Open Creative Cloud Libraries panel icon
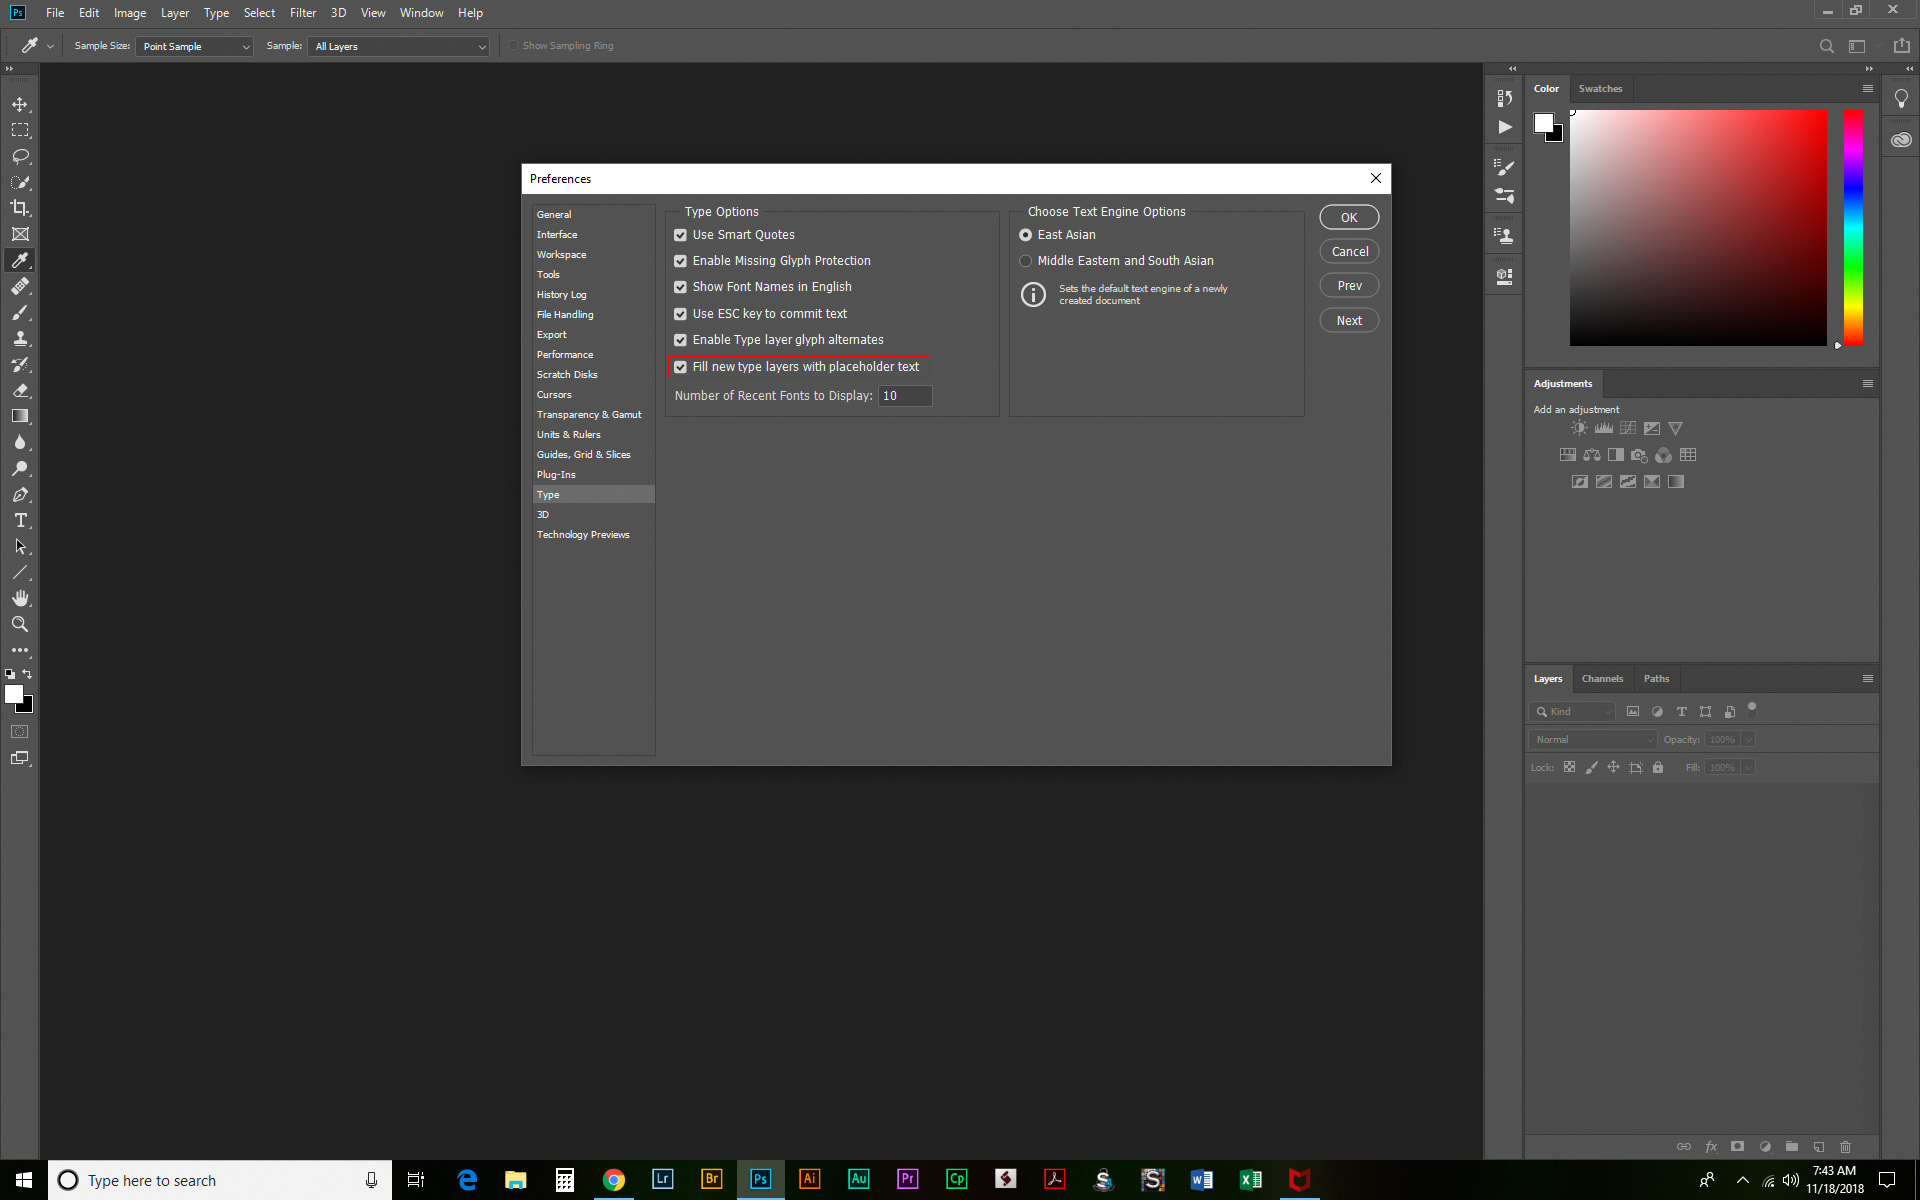 click(1901, 140)
